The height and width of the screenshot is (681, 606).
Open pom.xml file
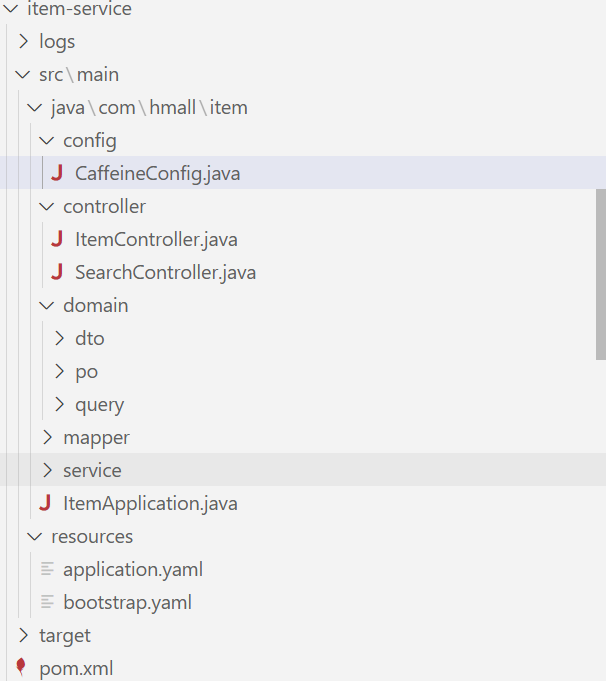[x=76, y=668]
